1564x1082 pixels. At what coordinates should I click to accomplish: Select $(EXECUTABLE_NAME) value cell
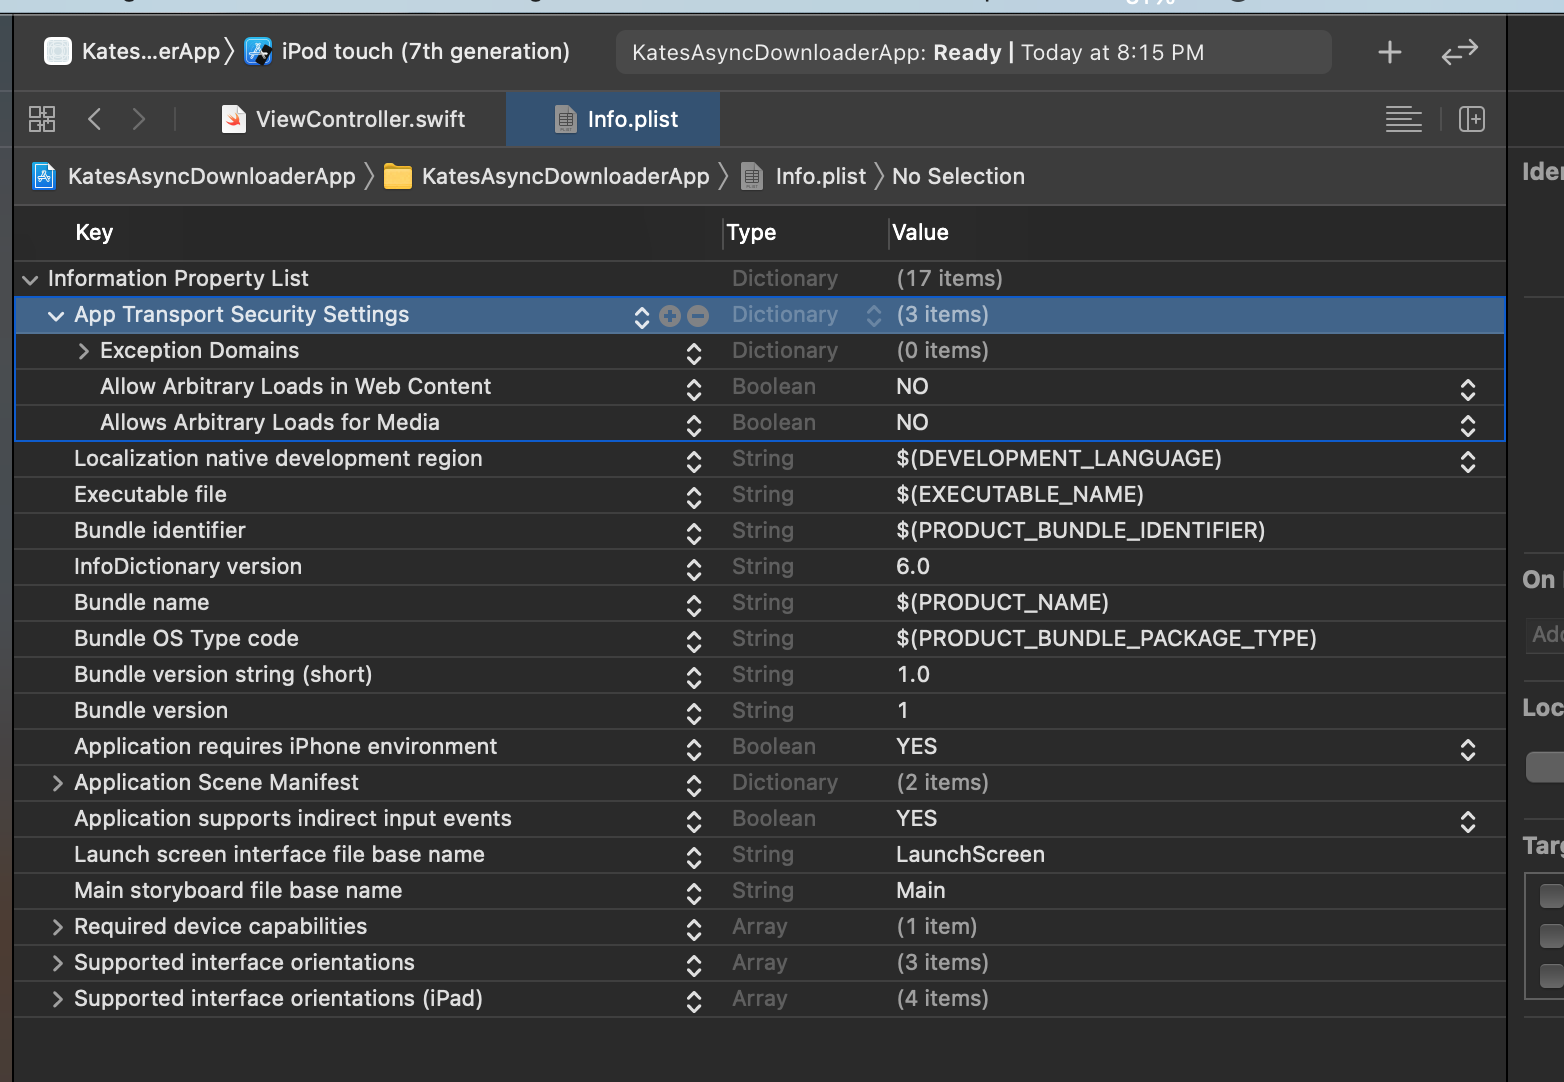point(1020,494)
